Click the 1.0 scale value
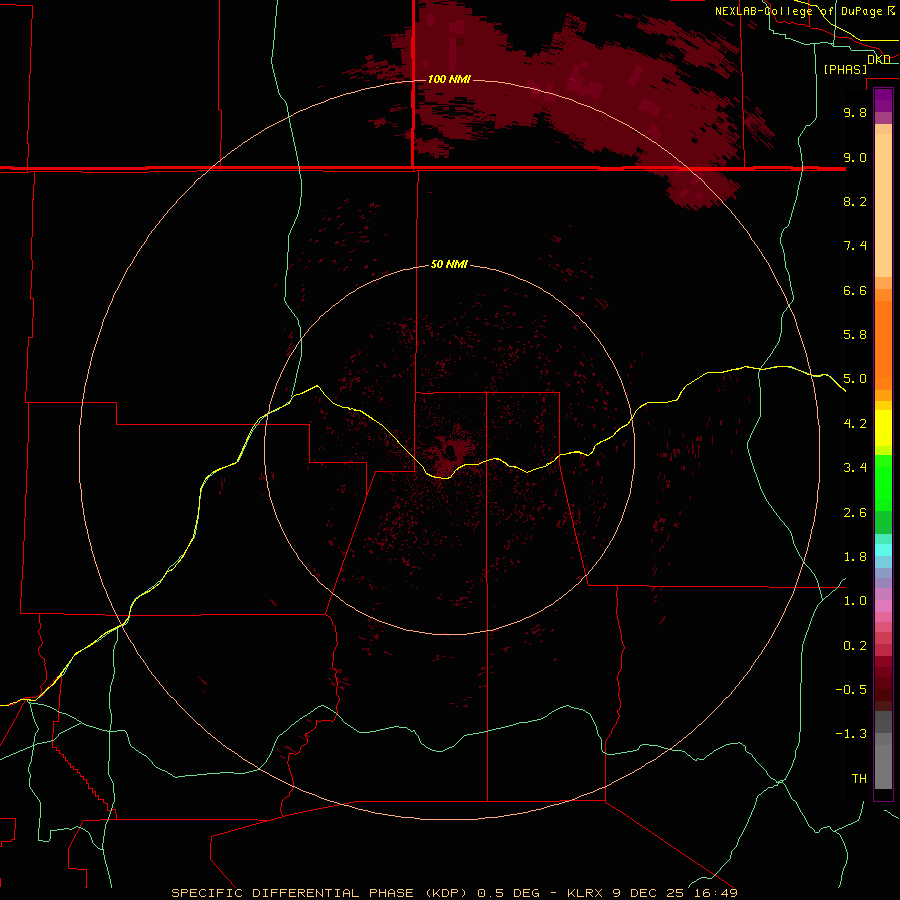Image resolution: width=900 pixels, height=900 pixels. pyautogui.click(x=855, y=601)
